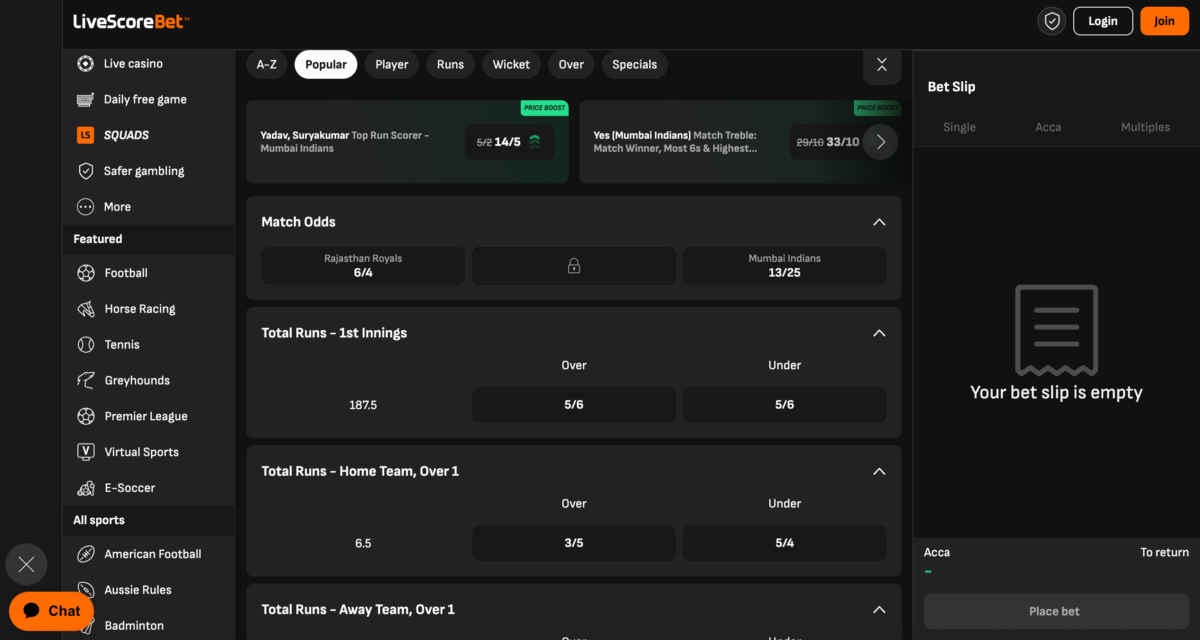
Task: Click the Featured section heading
Action: pyautogui.click(x=98, y=239)
